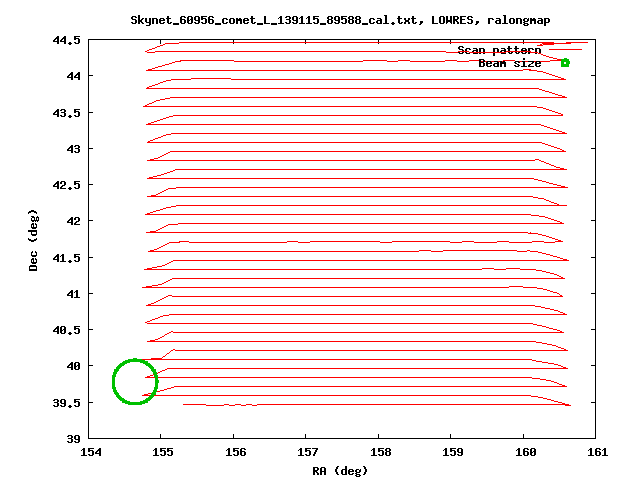Click the 44.5 tick label on Dec axis
640x480 pixels.
67,40
